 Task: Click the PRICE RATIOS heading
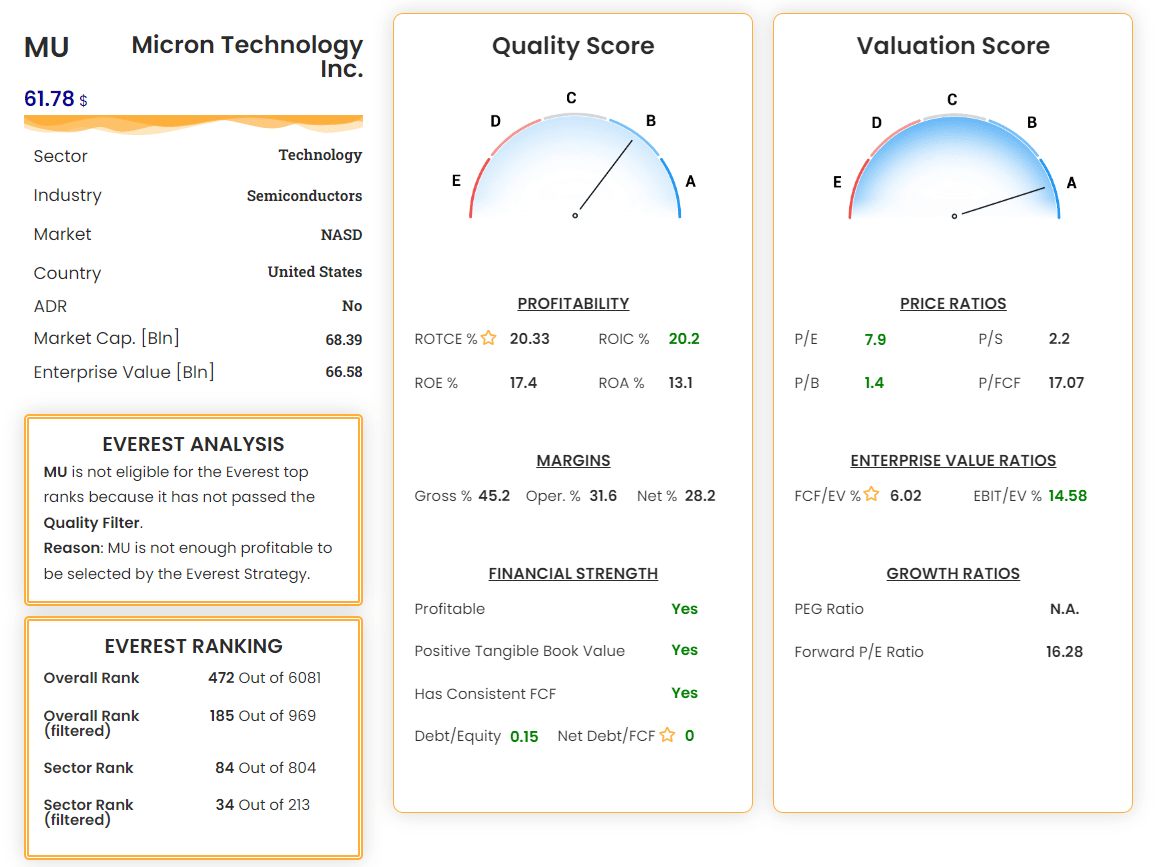tap(953, 303)
